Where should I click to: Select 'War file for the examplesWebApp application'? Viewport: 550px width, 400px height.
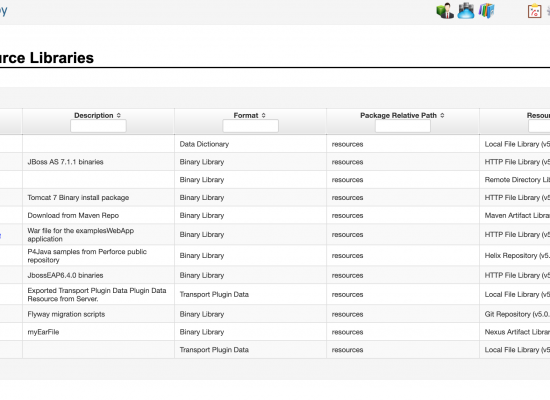[81, 235]
